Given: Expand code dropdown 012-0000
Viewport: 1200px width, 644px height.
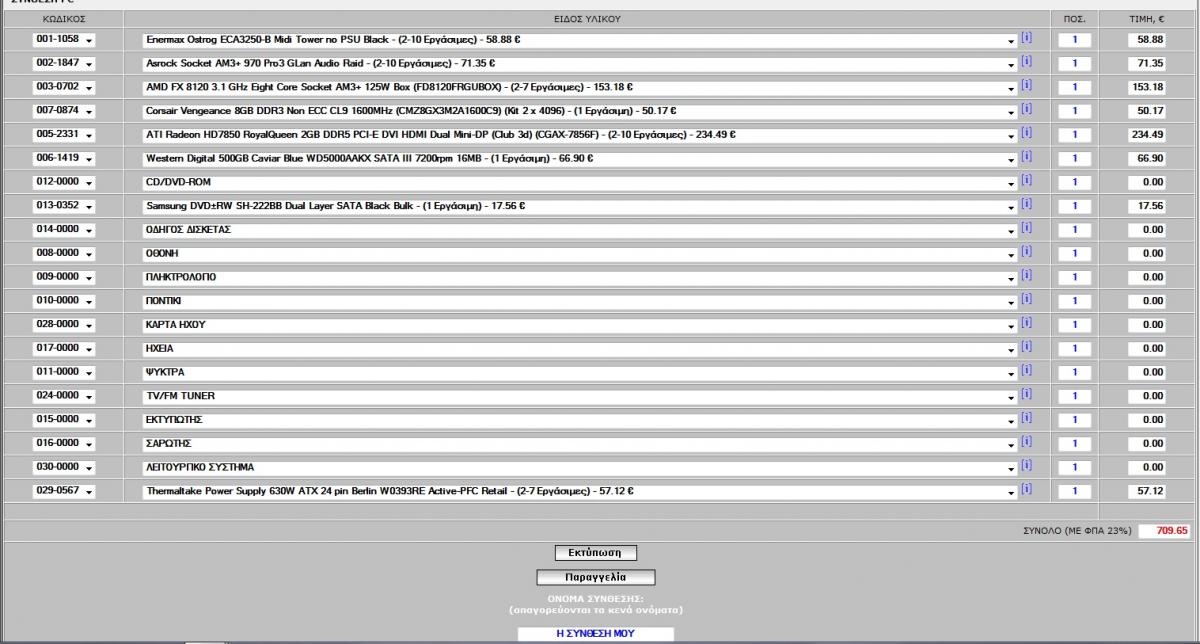Looking at the screenshot, I should [x=64, y=182].
